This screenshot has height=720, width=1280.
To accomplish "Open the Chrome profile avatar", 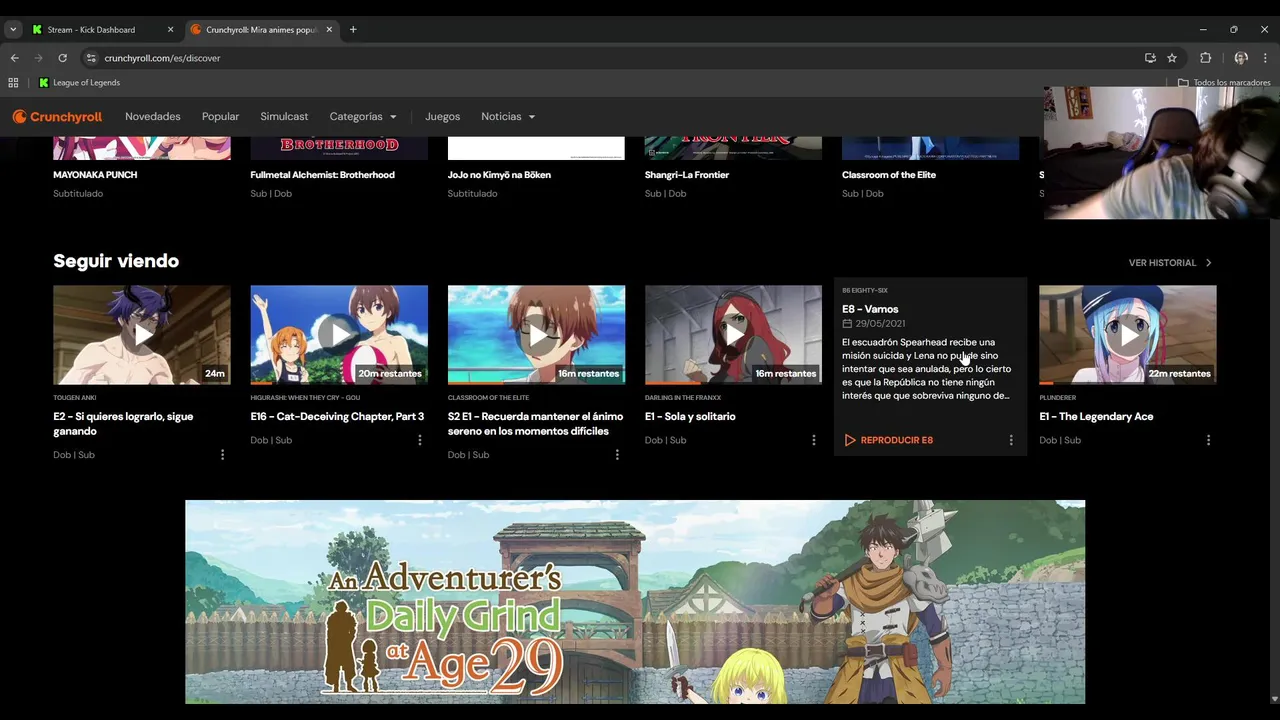I will click(x=1241, y=58).
